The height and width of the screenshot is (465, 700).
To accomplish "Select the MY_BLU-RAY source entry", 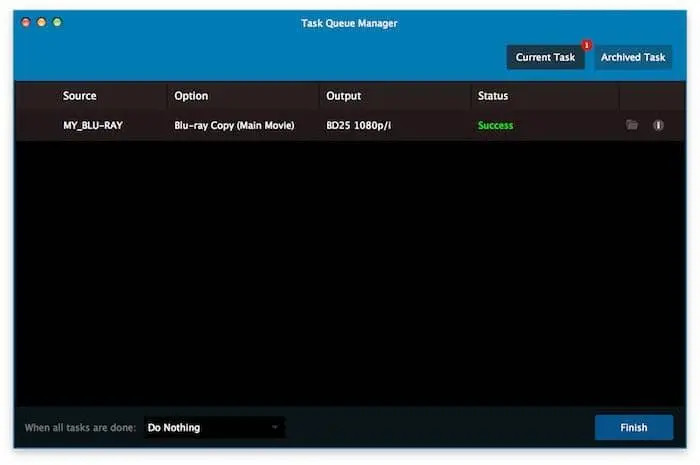I will pyautogui.click(x=93, y=125).
